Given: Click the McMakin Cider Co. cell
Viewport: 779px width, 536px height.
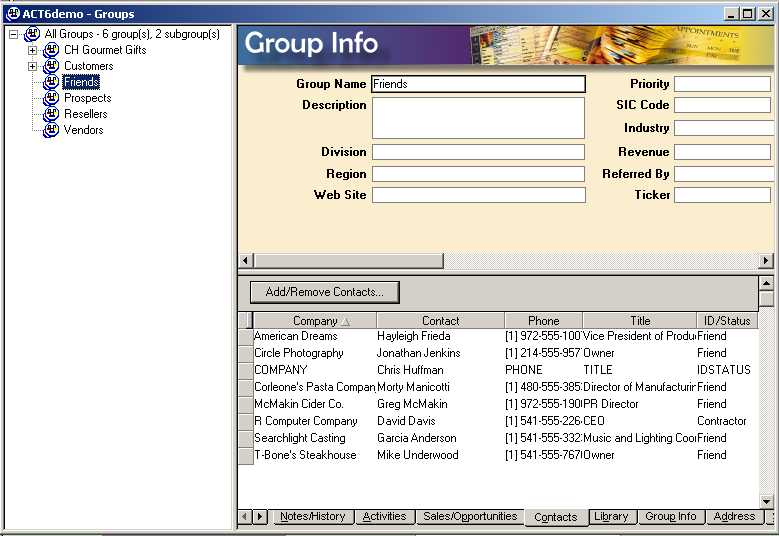Looking at the screenshot, I should (314, 404).
